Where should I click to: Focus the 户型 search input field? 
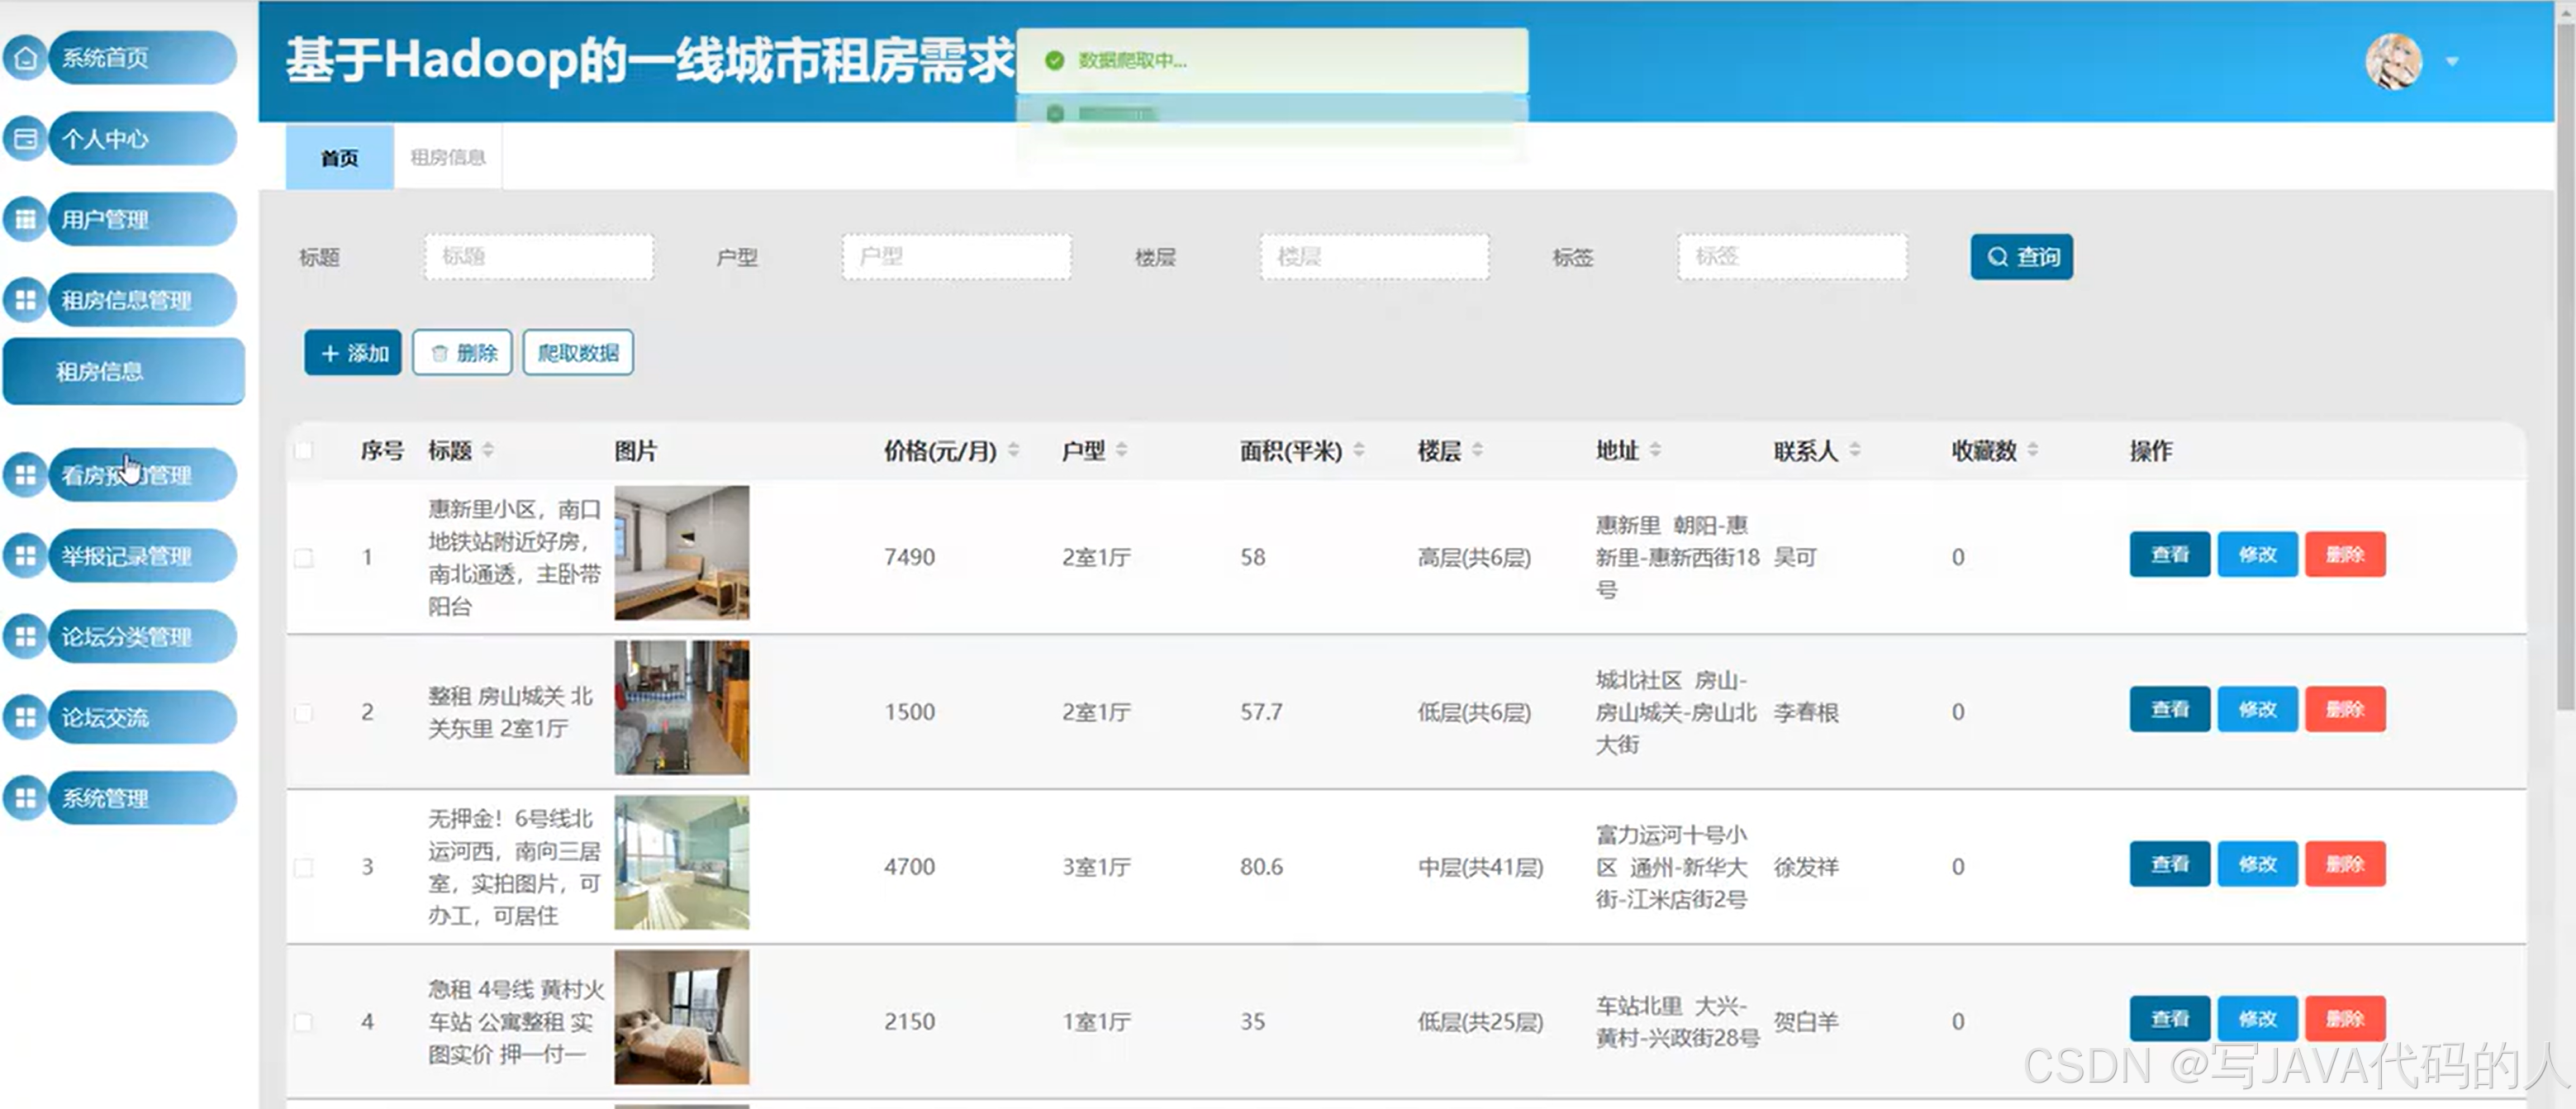pyautogui.click(x=956, y=257)
